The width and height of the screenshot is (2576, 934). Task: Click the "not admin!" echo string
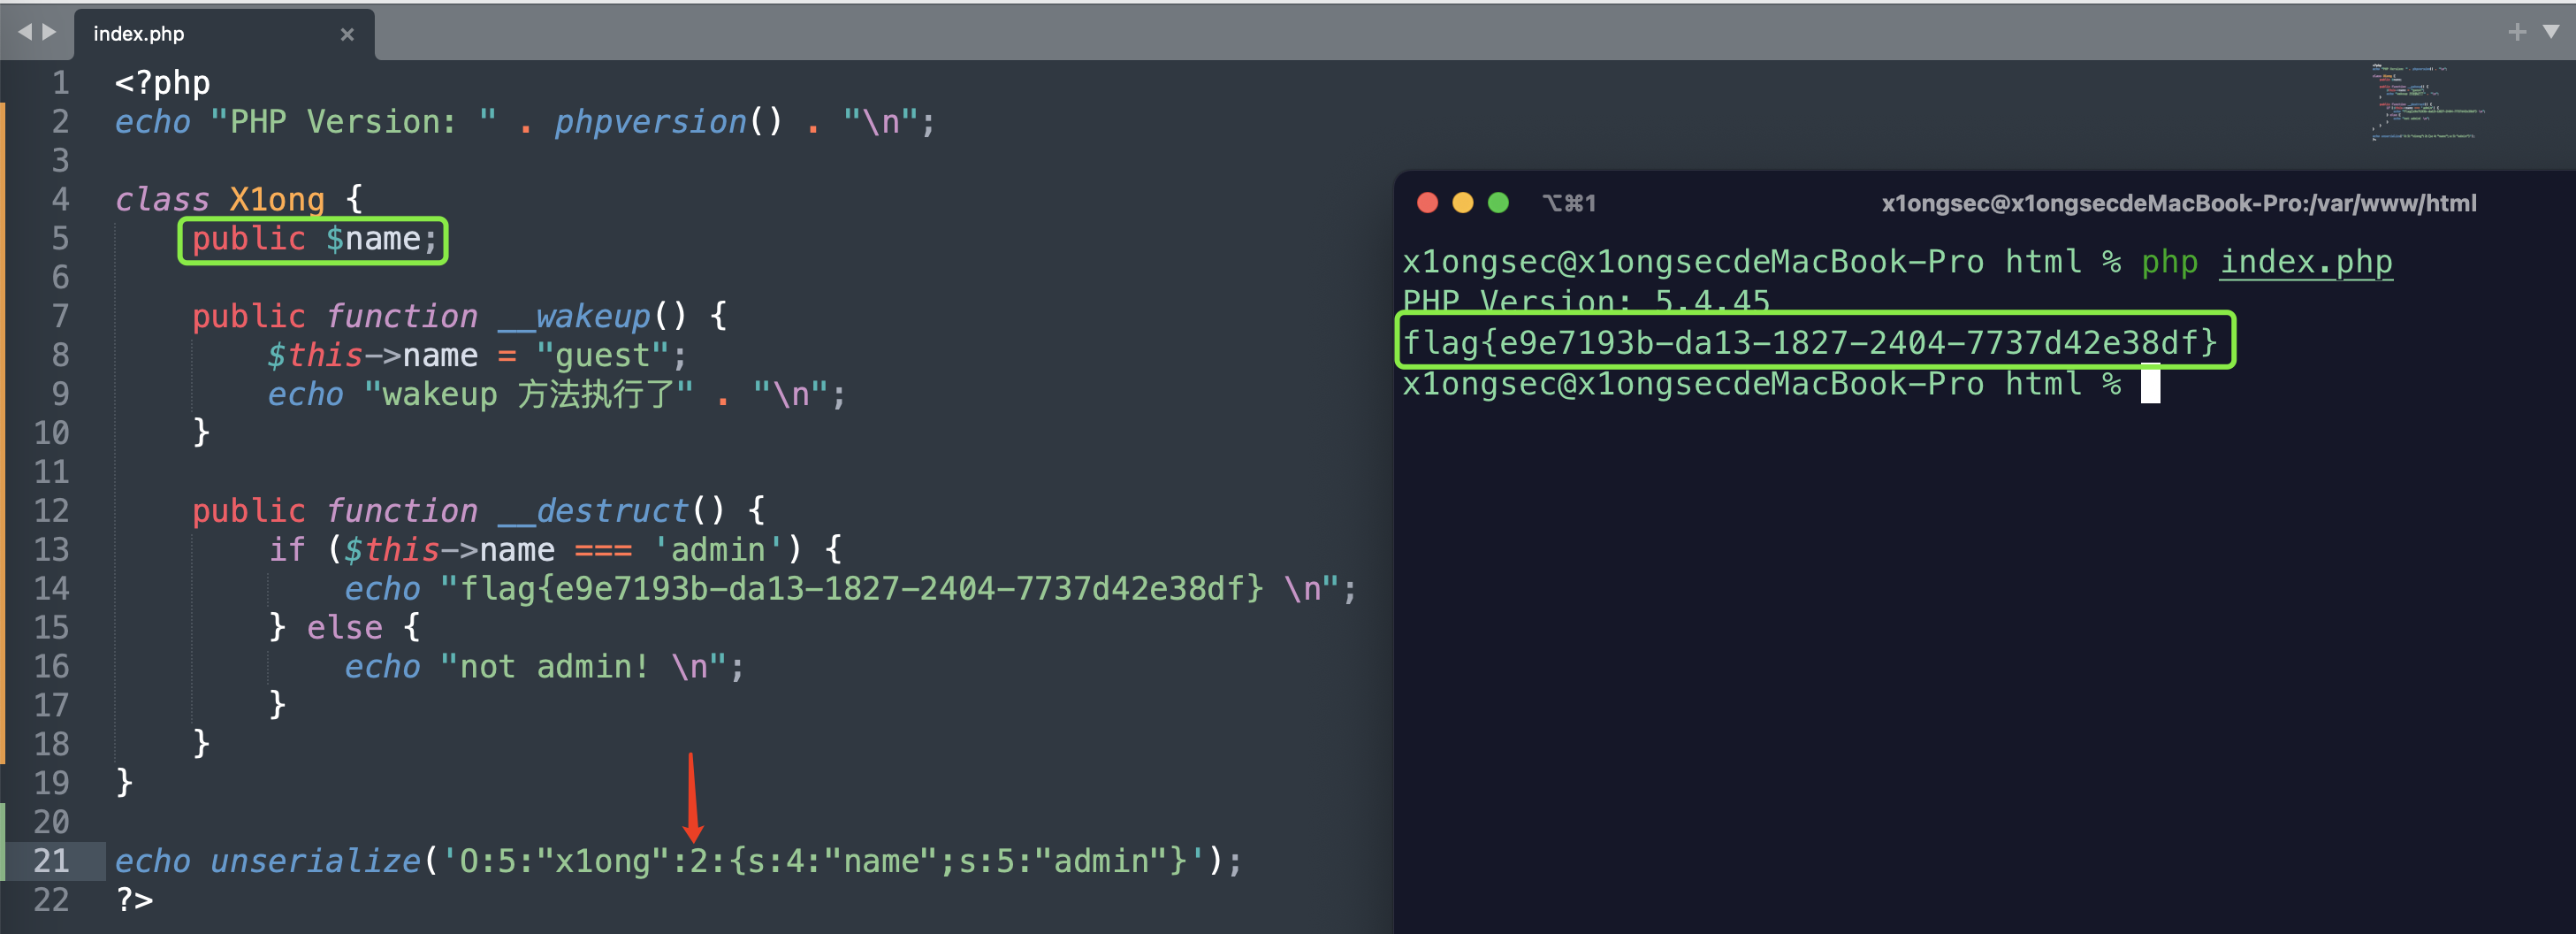[591, 667]
